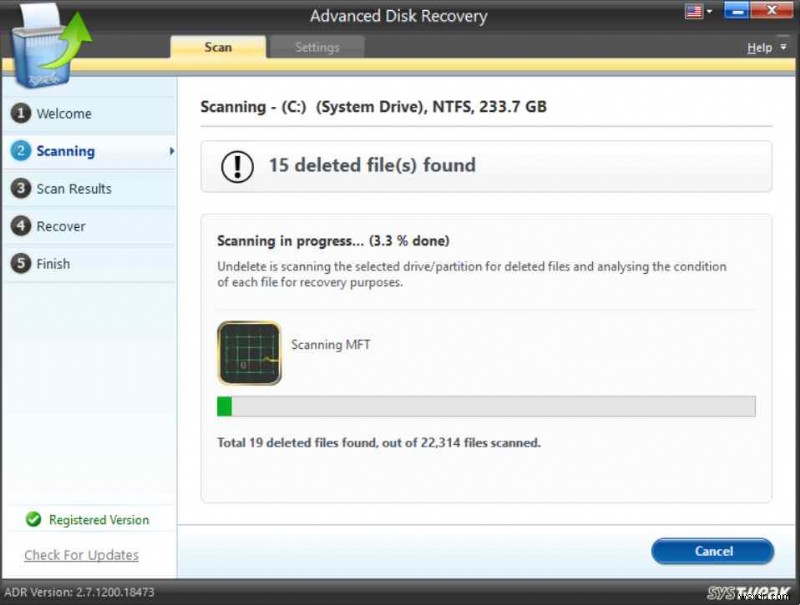Click the US flag language icon
The width and height of the screenshot is (800, 605).
[x=692, y=10]
